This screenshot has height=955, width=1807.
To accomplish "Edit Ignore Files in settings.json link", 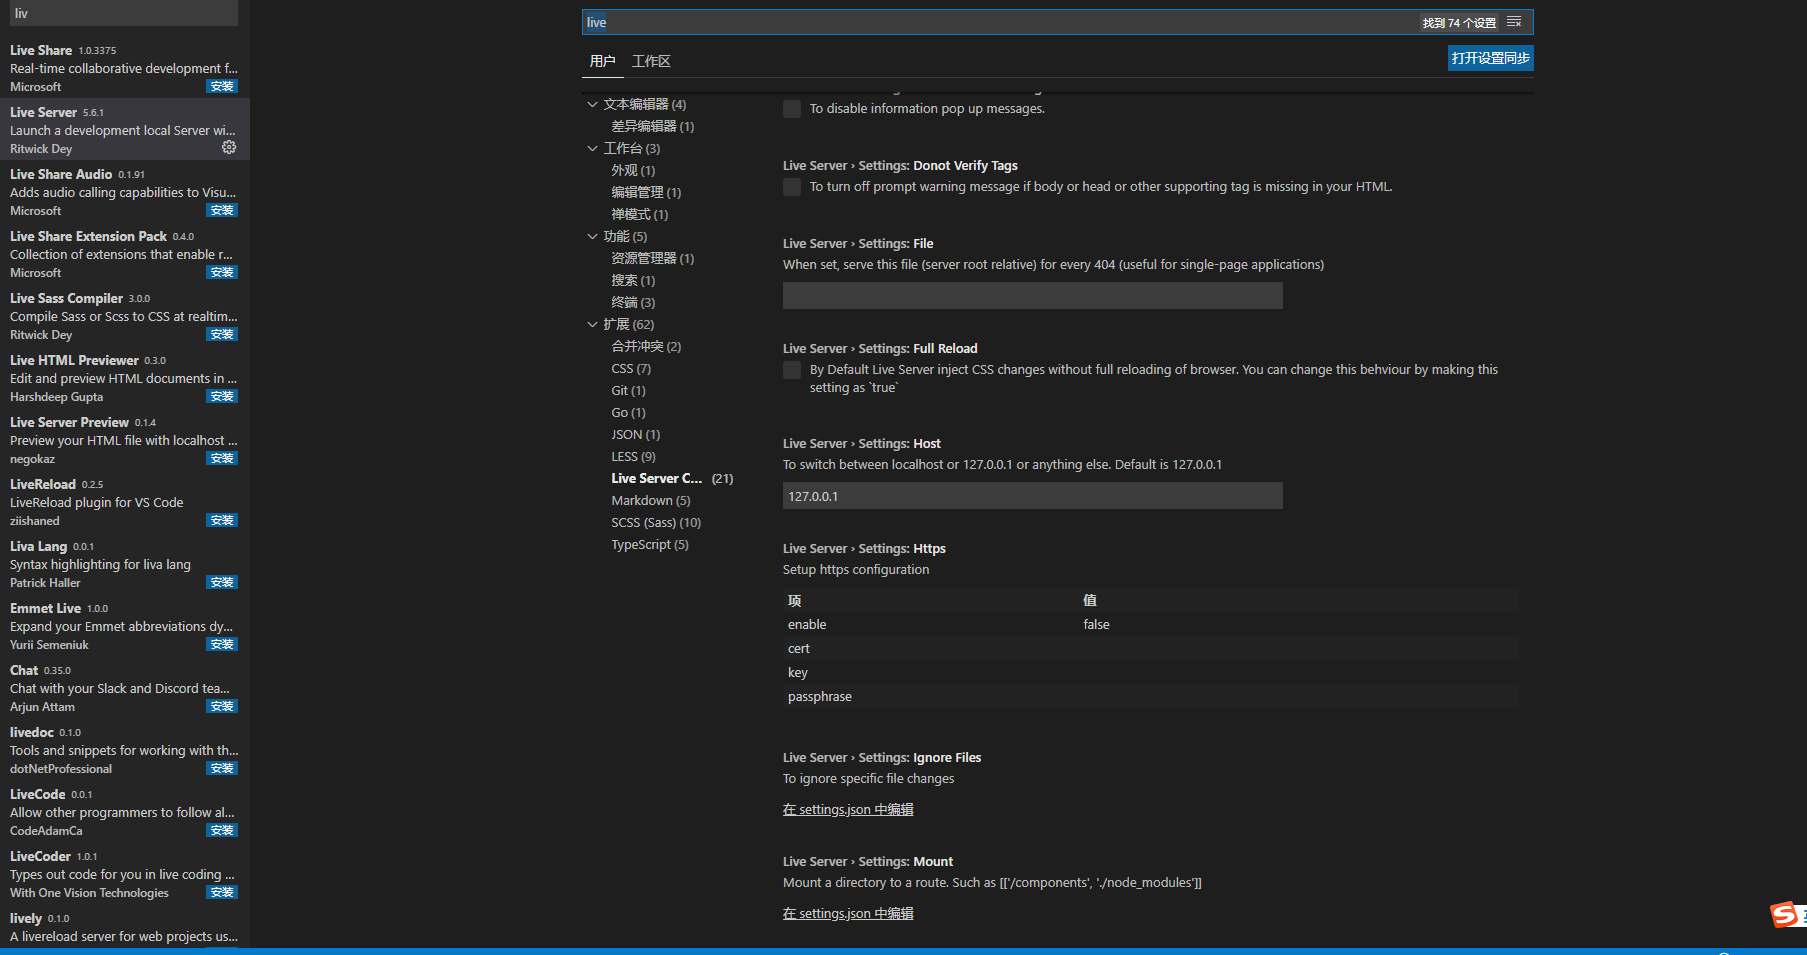I will pyautogui.click(x=848, y=810).
